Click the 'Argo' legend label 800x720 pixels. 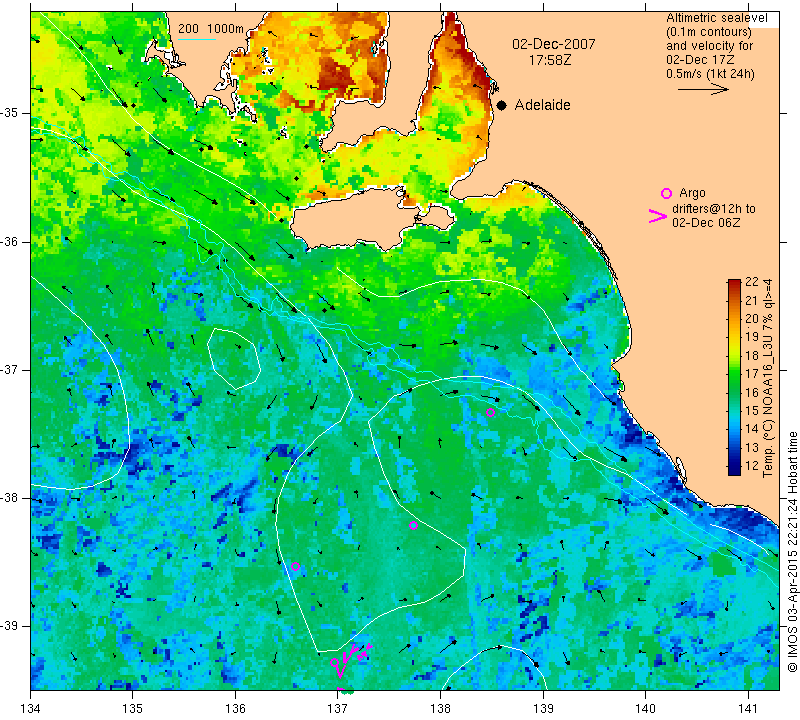pos(692,193)
